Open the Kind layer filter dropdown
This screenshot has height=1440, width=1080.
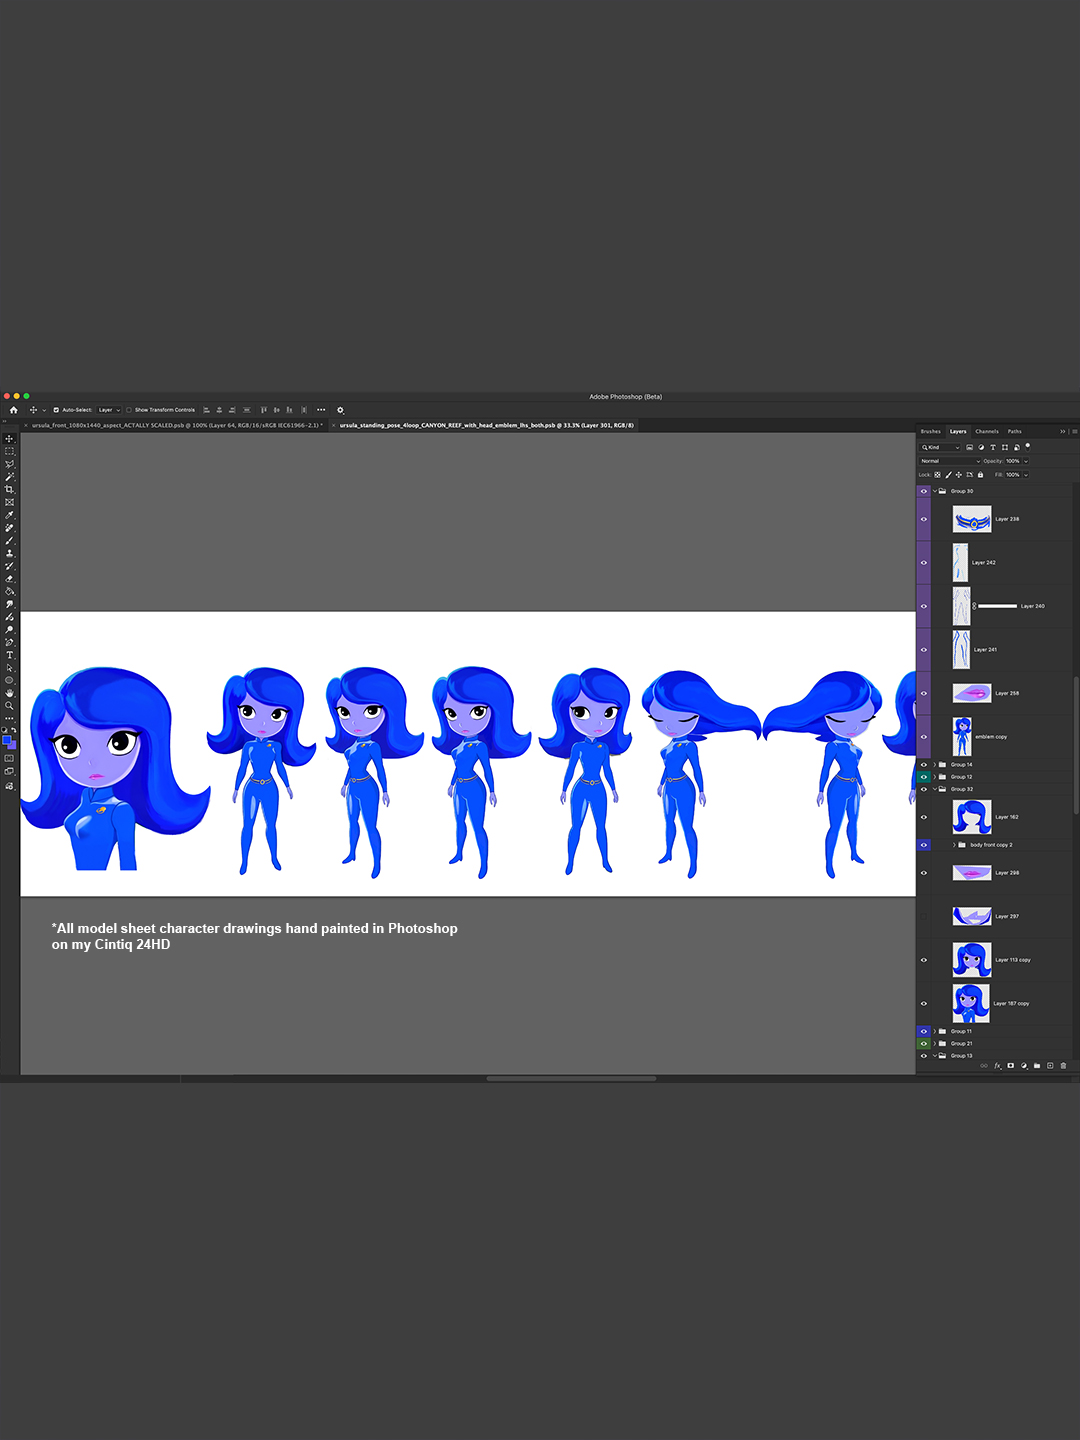pyautogui.click(x=940, y=447)
